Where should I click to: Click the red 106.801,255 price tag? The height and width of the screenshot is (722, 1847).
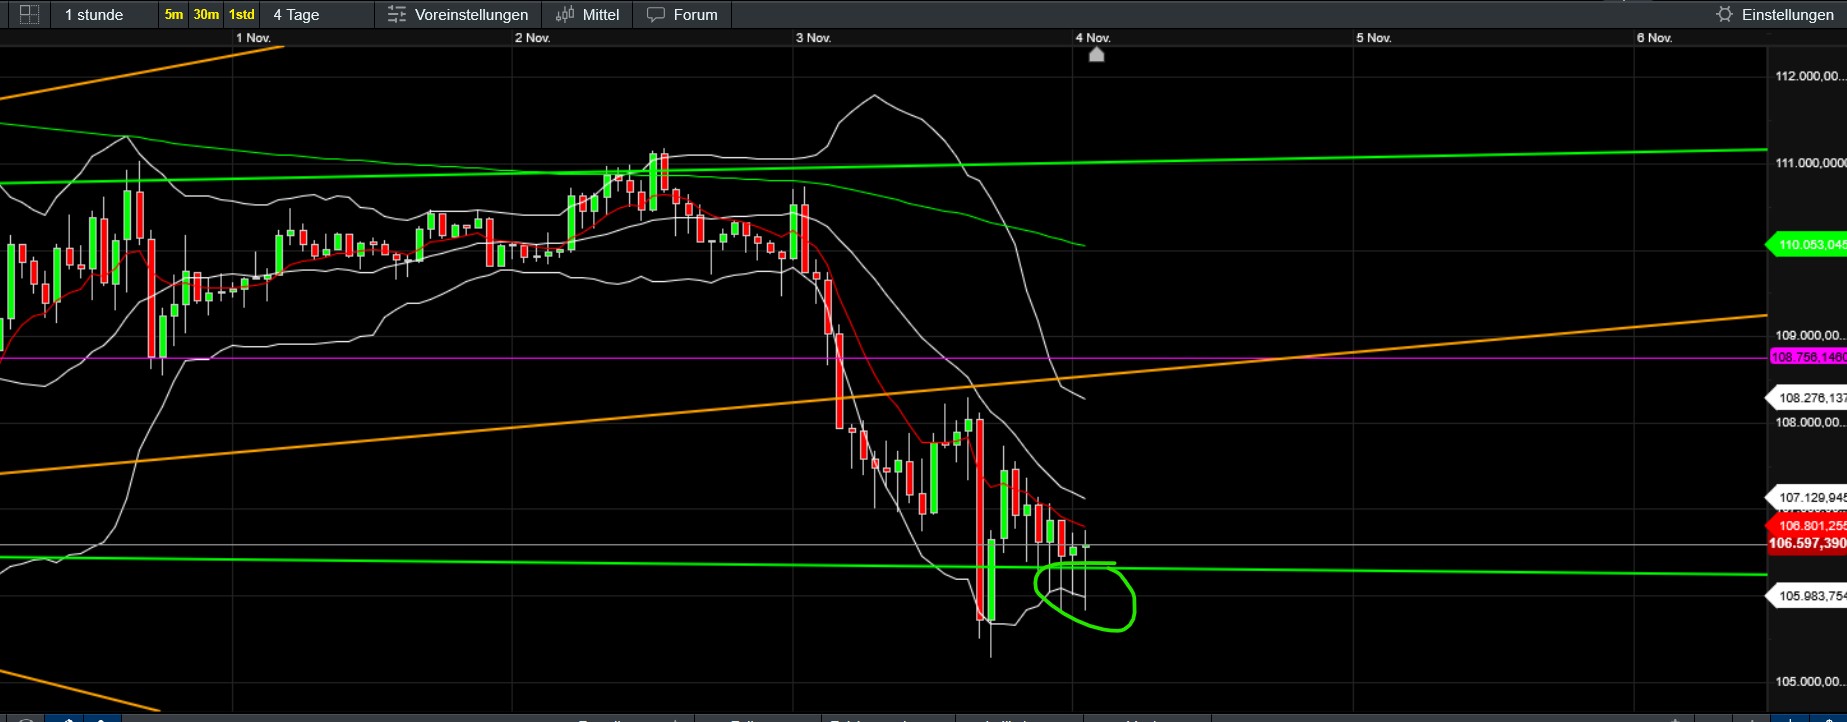tap(1807, 525)
